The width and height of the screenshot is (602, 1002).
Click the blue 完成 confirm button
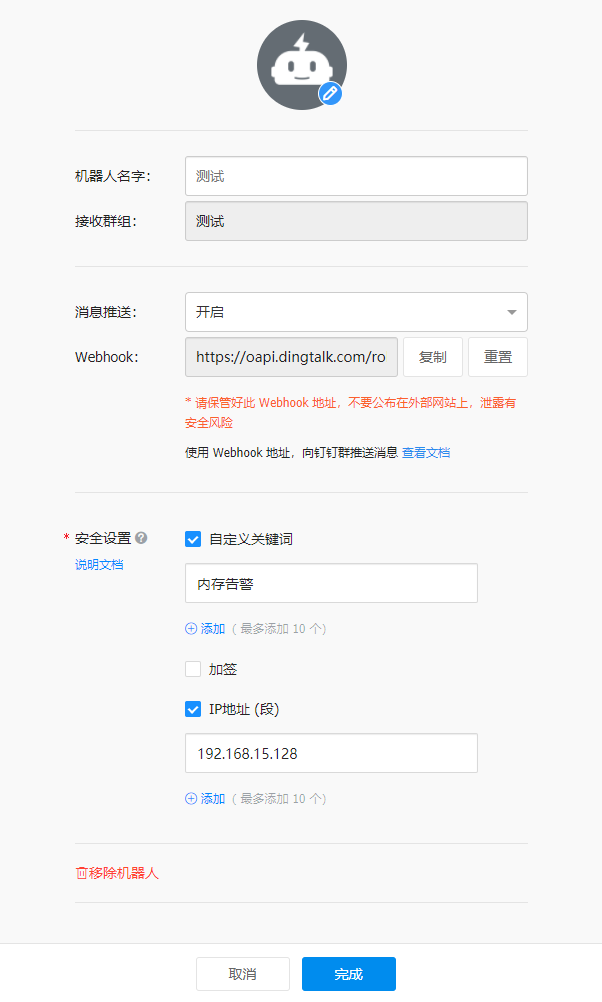click(x=348, y=973)
